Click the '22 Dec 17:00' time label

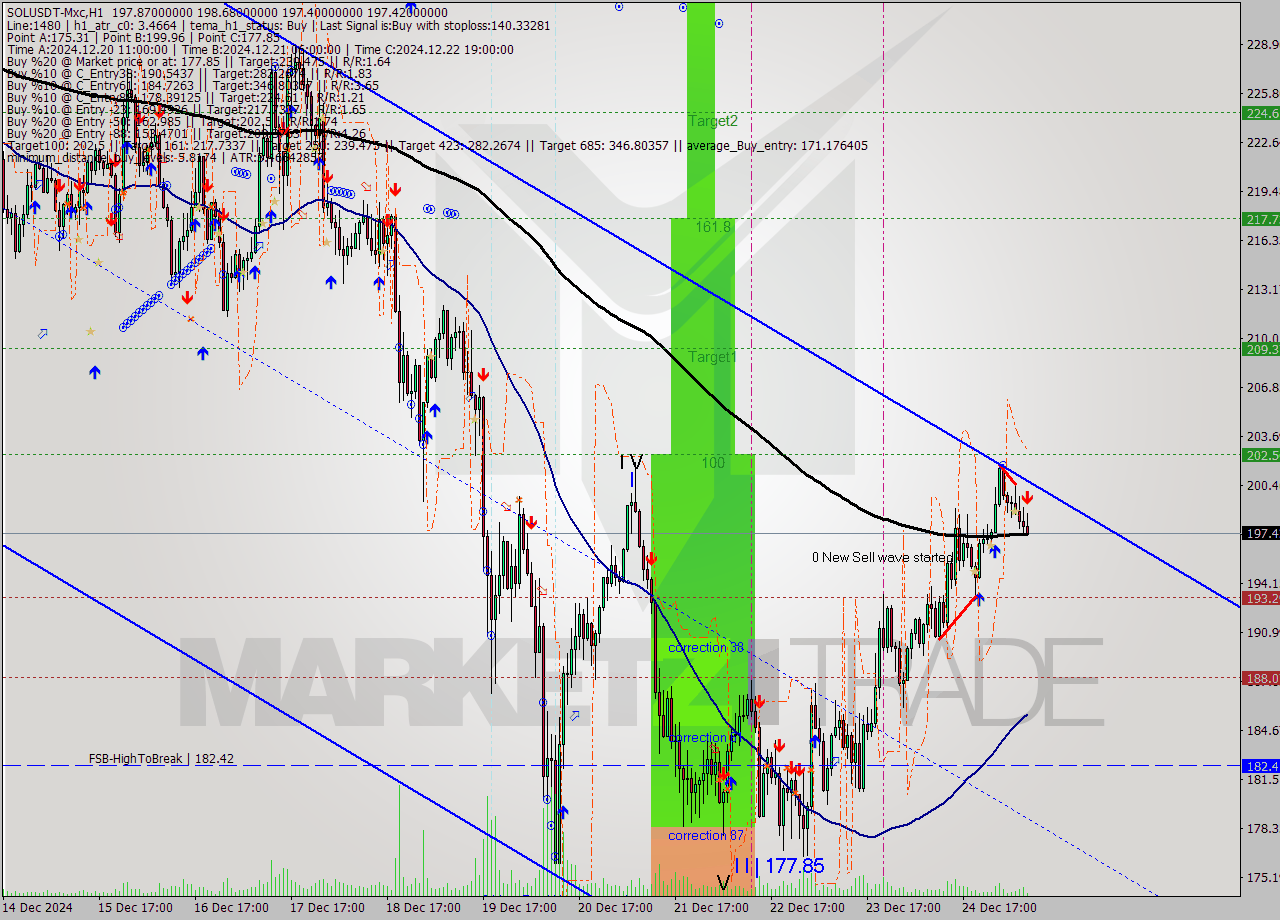[807, 907]
